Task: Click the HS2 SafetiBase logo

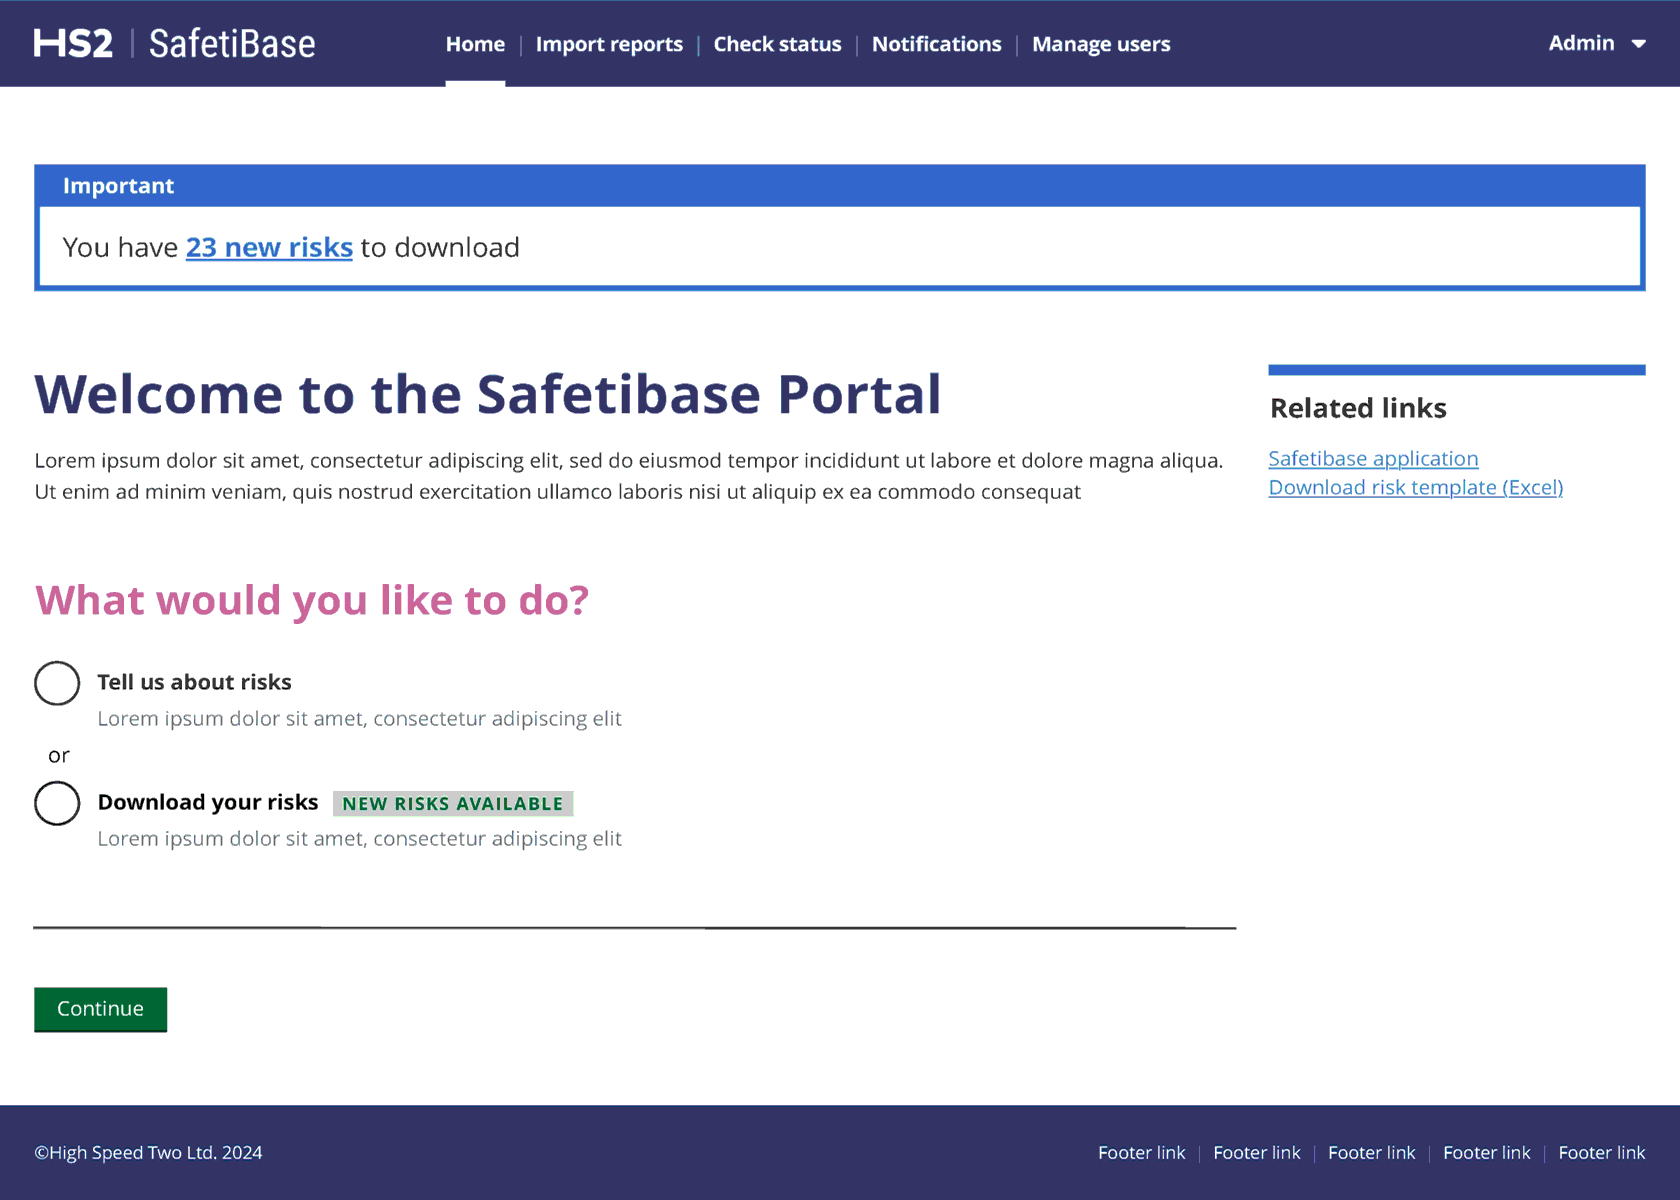Action: [174, 44]
